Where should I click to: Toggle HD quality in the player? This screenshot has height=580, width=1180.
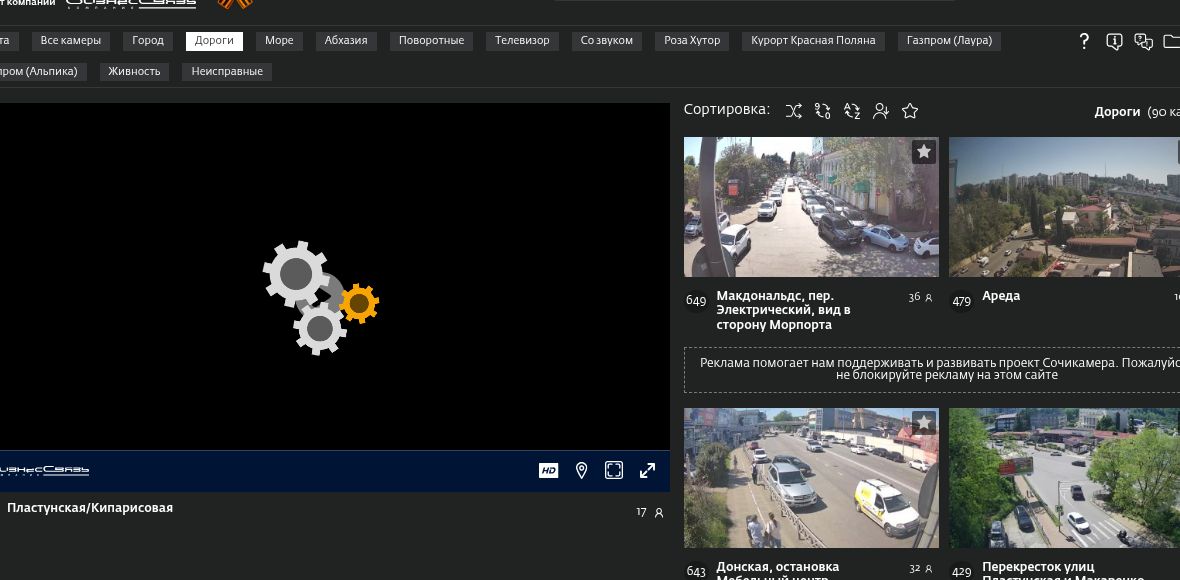[x=549, y=471]
